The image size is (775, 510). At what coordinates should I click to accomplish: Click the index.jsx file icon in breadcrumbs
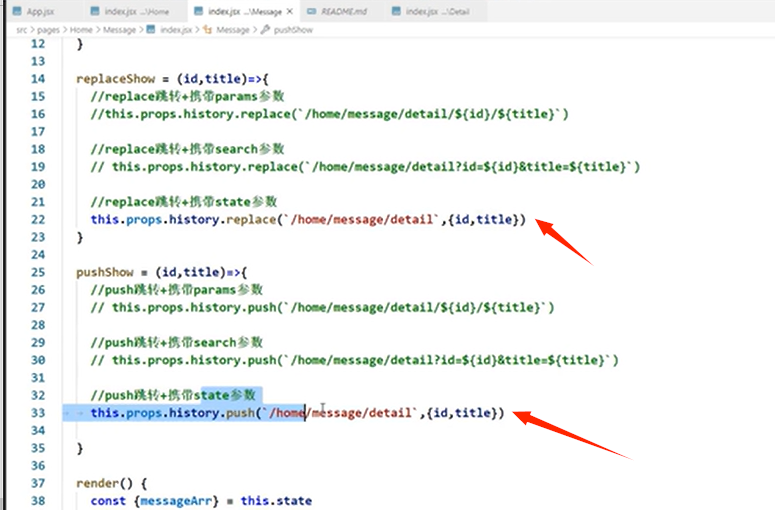151,30
